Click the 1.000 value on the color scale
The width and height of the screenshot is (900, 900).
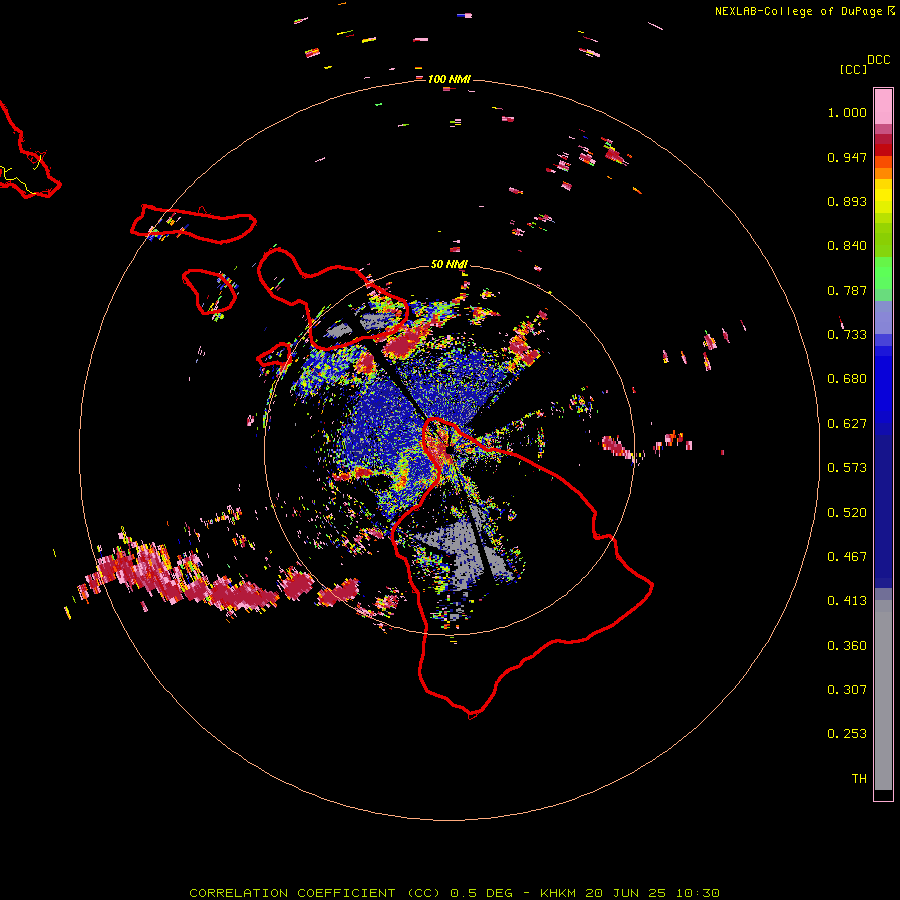pos(847,112)
